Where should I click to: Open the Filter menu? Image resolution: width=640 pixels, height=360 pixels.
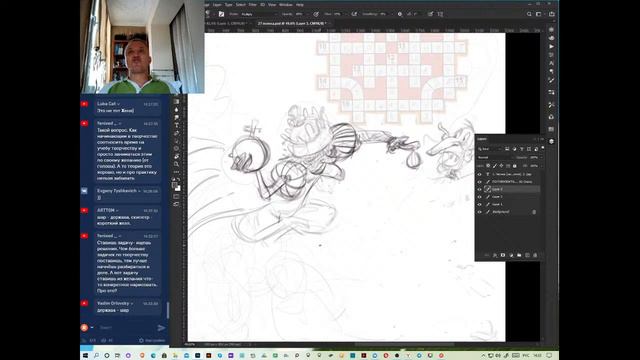click(x=253, y=4)
